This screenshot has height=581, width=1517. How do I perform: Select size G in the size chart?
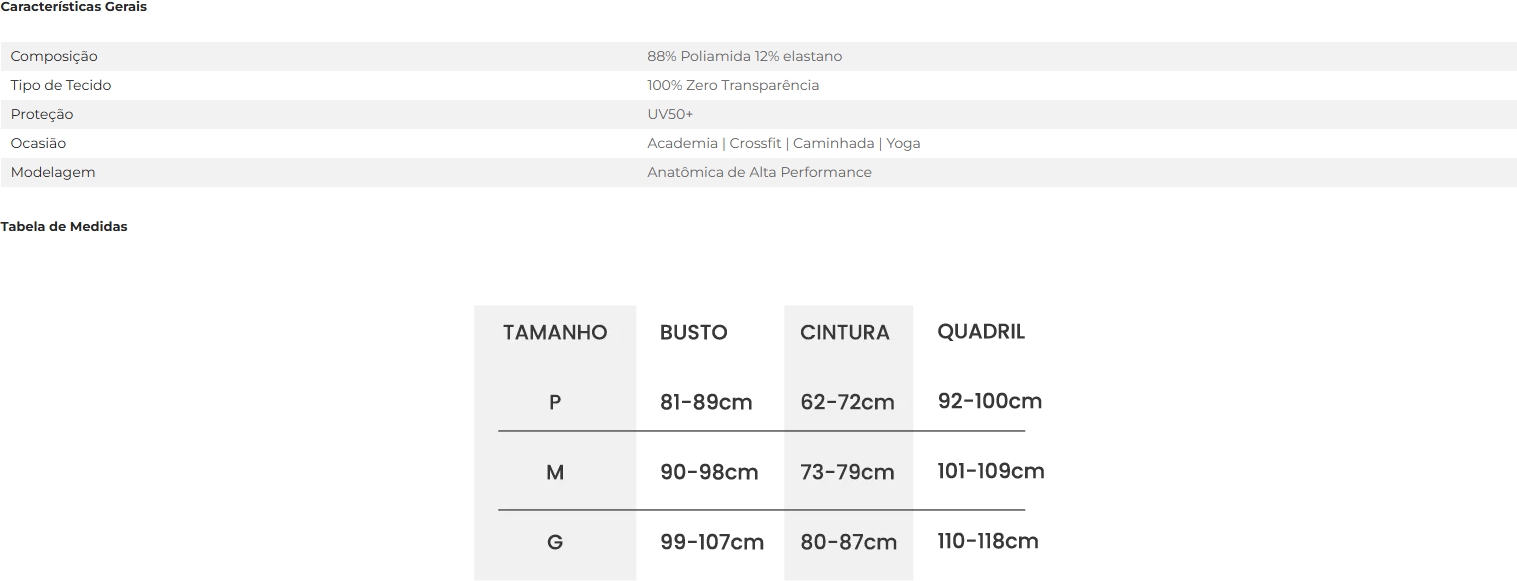click(x=555, y=543)
